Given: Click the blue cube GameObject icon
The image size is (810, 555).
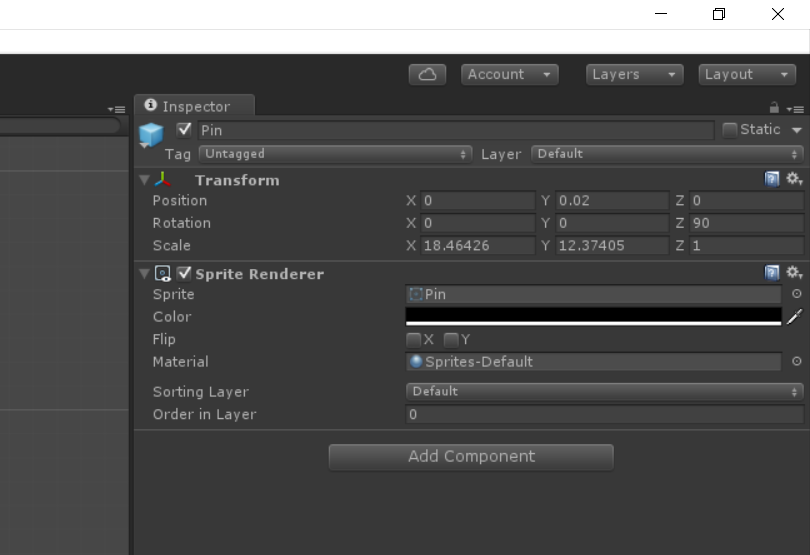Looking at the screenshot, I should click(x=151, y=134).
